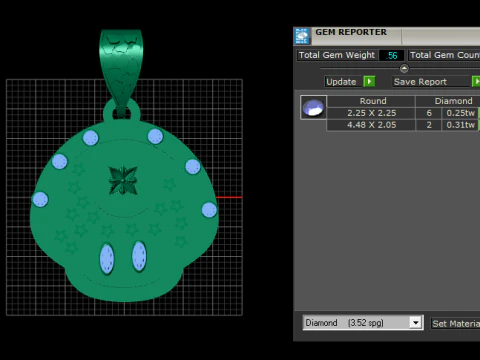Click the Update button
This screenshot has height=360, width=480.
click(343, 82)
